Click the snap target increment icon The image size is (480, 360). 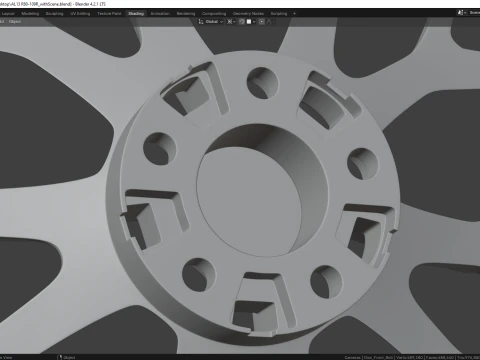tap(249, 22)
